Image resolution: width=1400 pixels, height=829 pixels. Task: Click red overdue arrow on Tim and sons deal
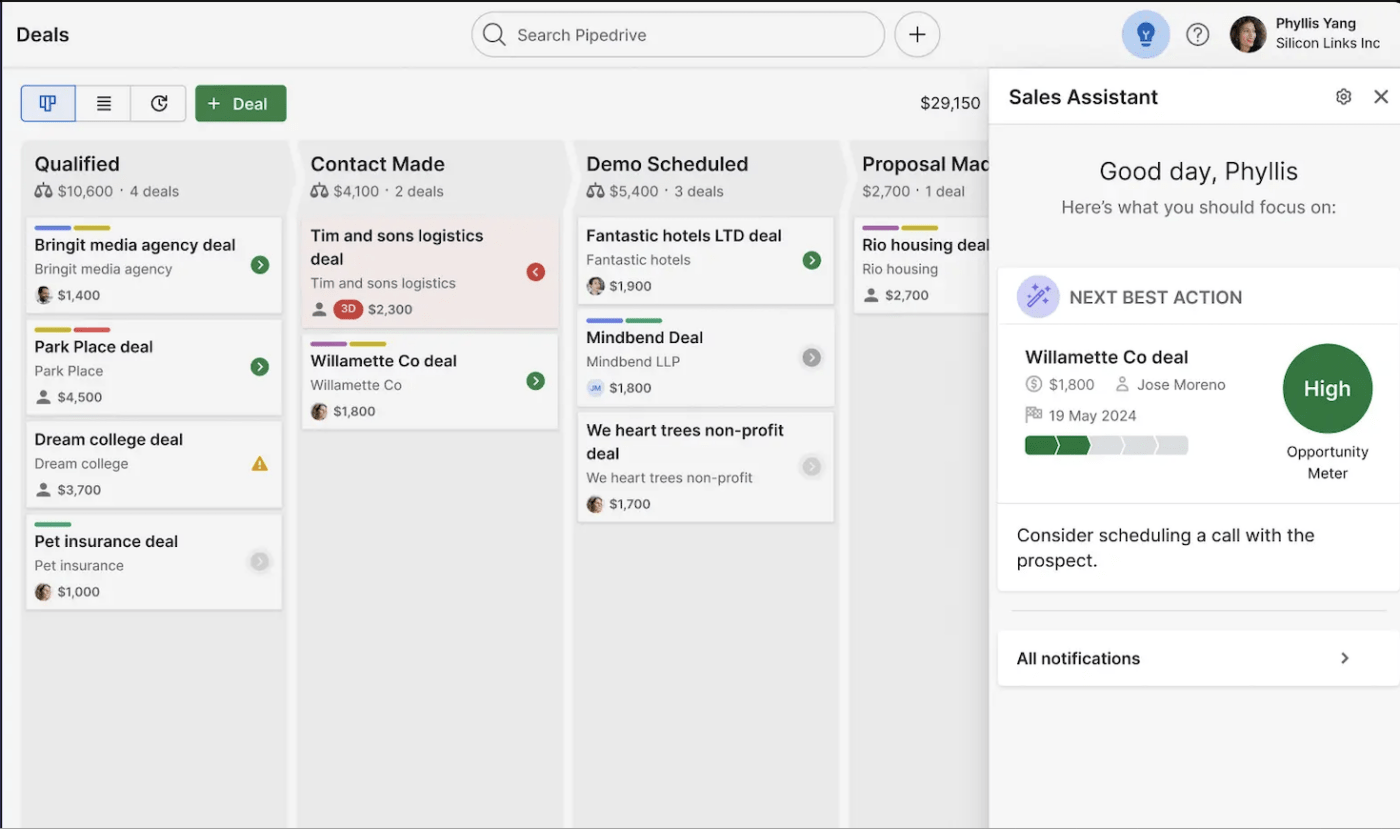coord(536,272)
